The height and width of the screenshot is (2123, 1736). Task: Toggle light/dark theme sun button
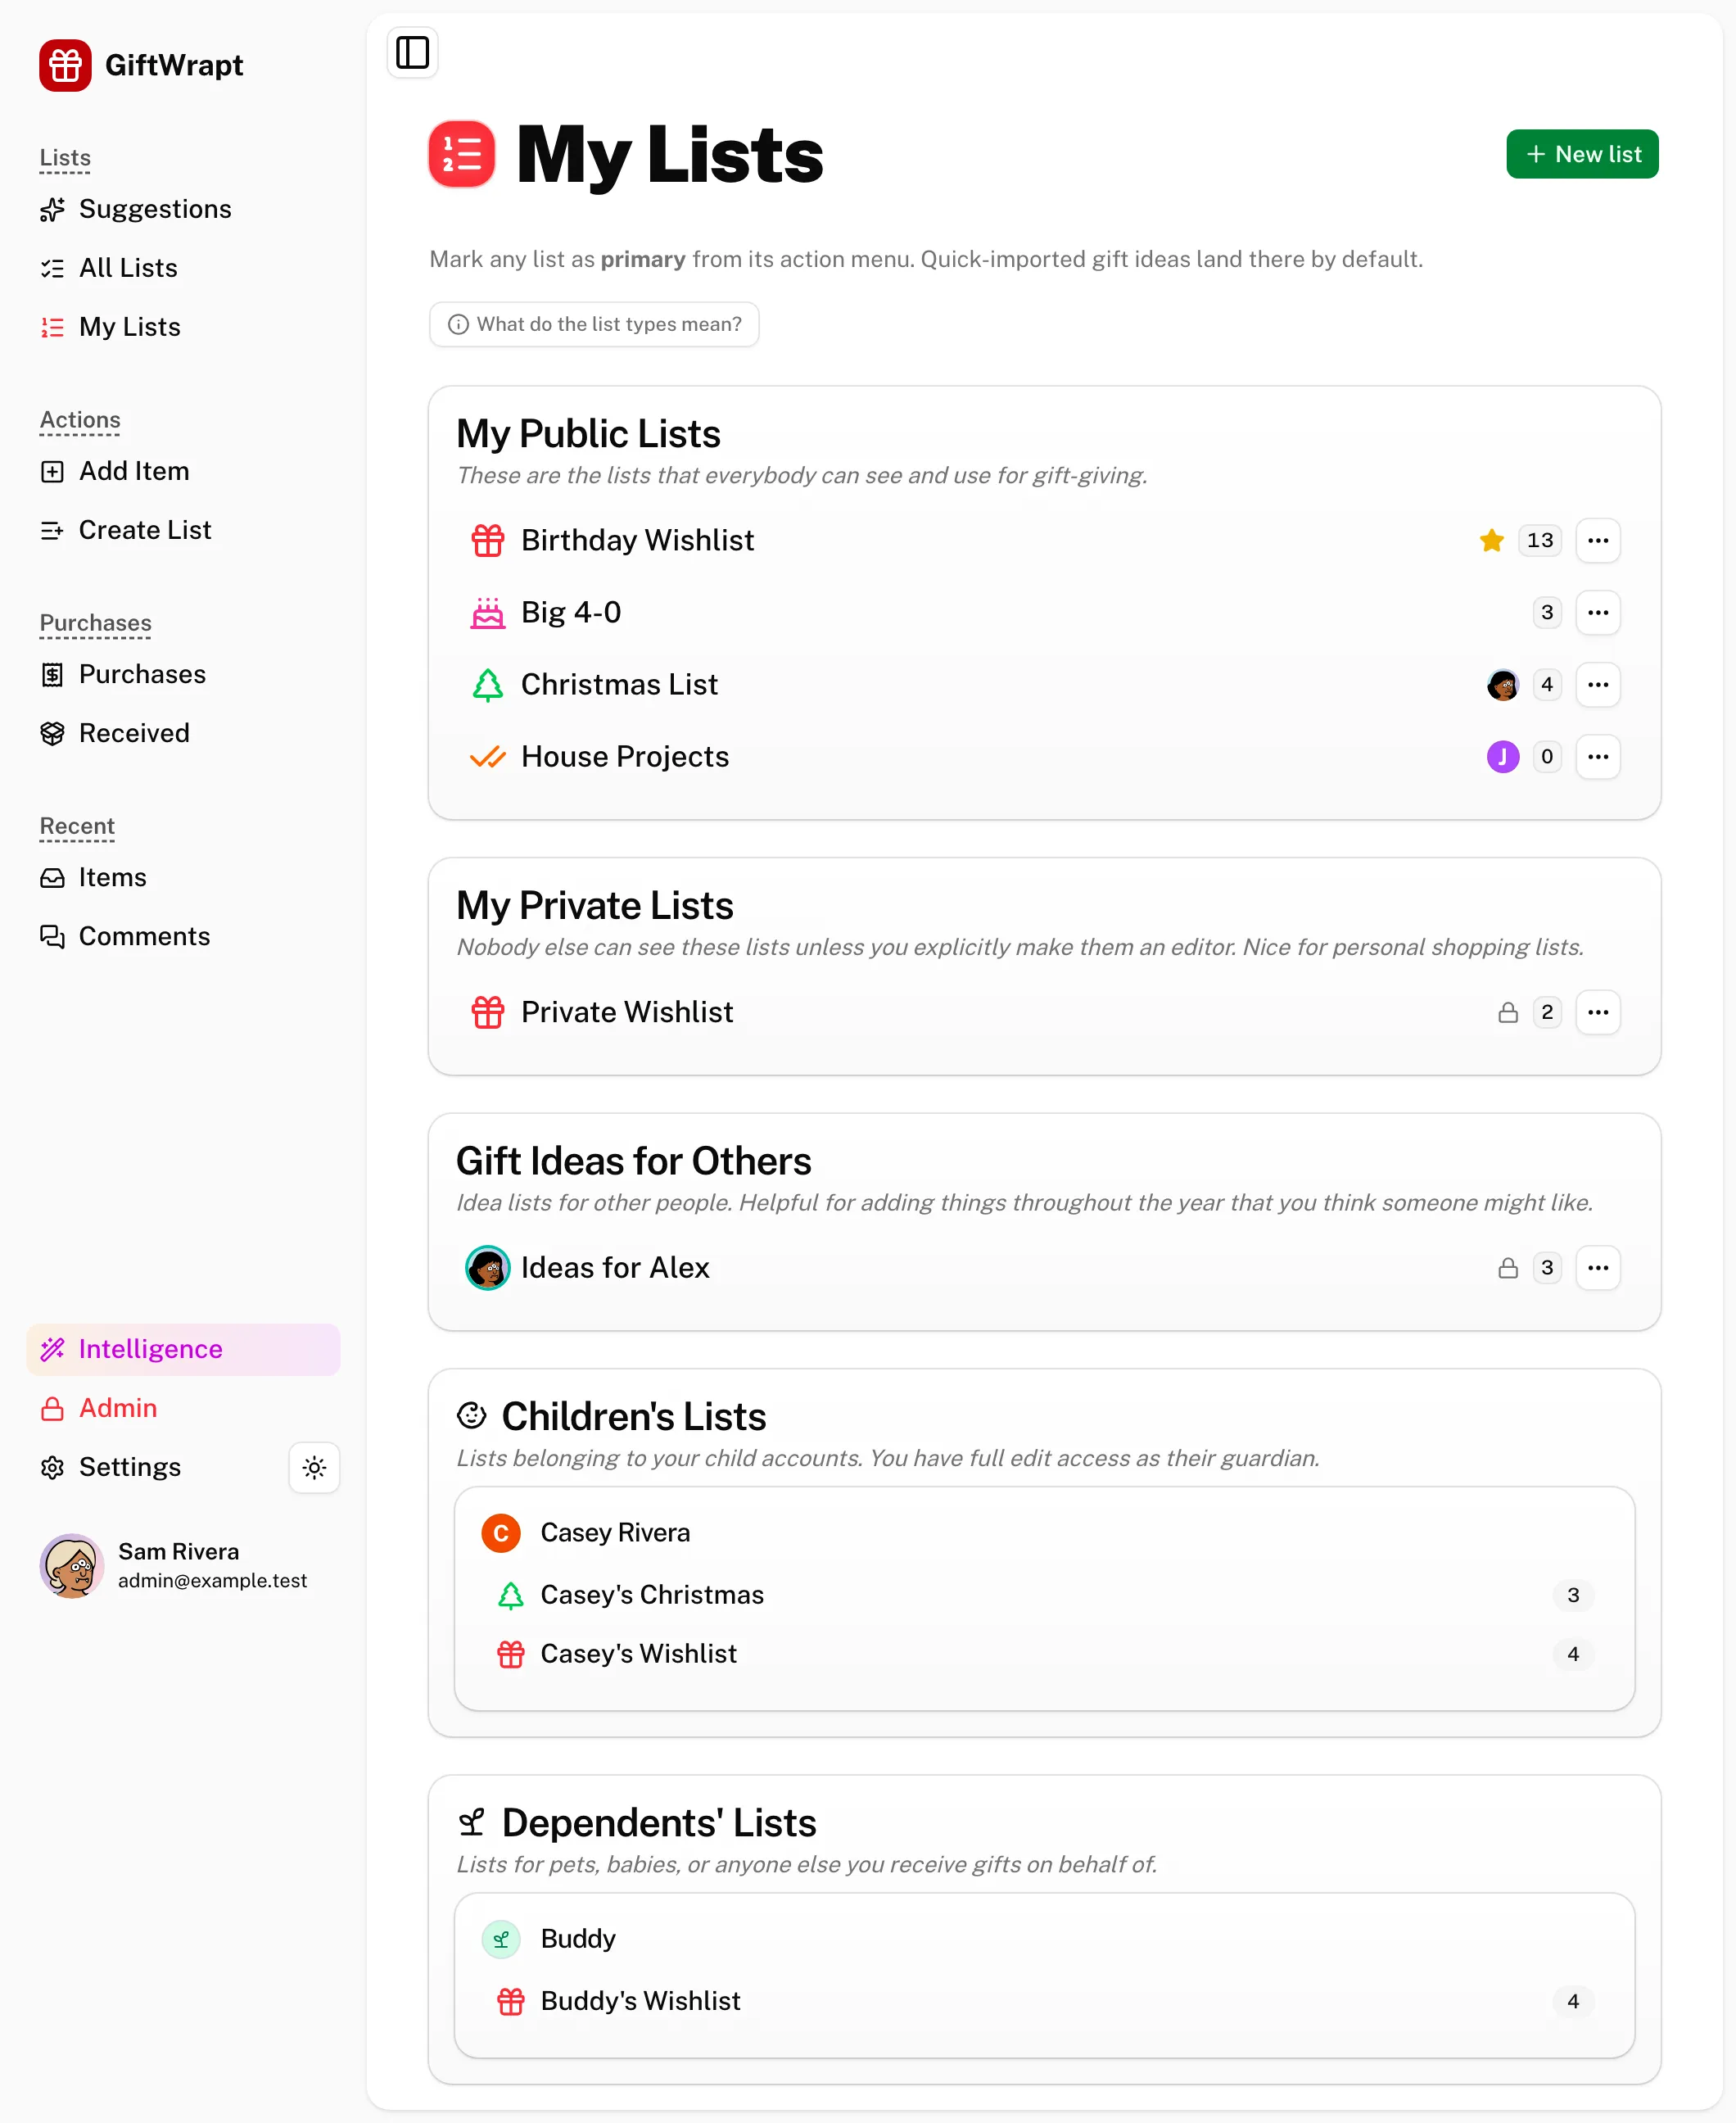coord(314,1467)
